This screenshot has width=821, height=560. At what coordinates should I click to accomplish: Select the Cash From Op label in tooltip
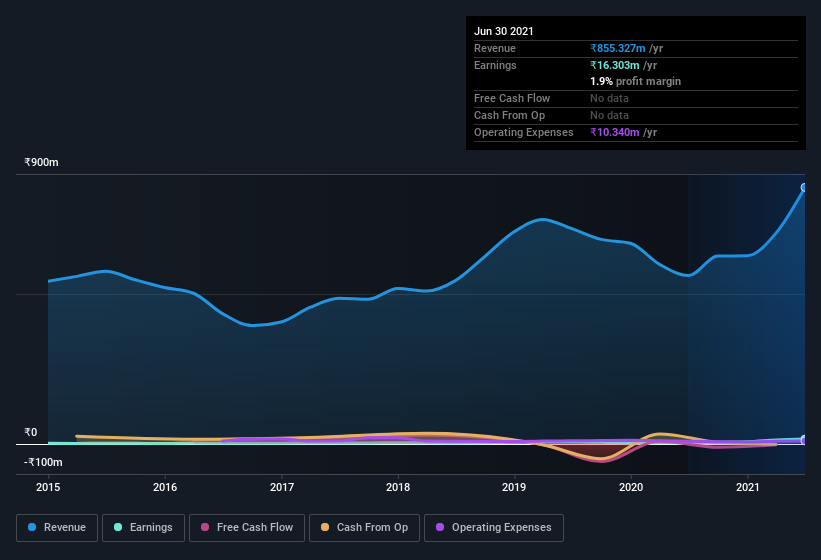coord(509,115)
